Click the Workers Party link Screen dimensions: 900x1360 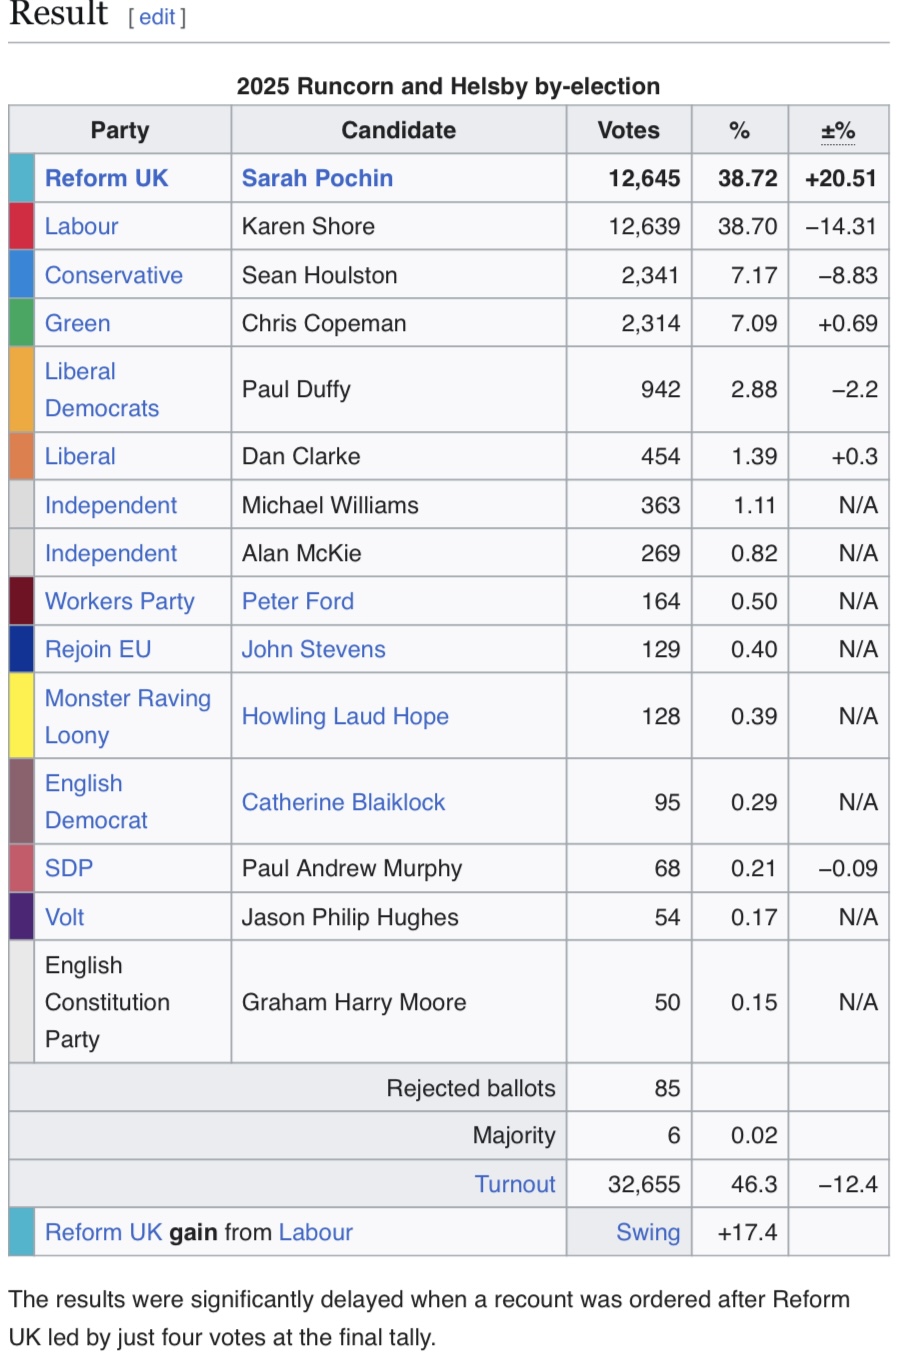pos(119,601)
